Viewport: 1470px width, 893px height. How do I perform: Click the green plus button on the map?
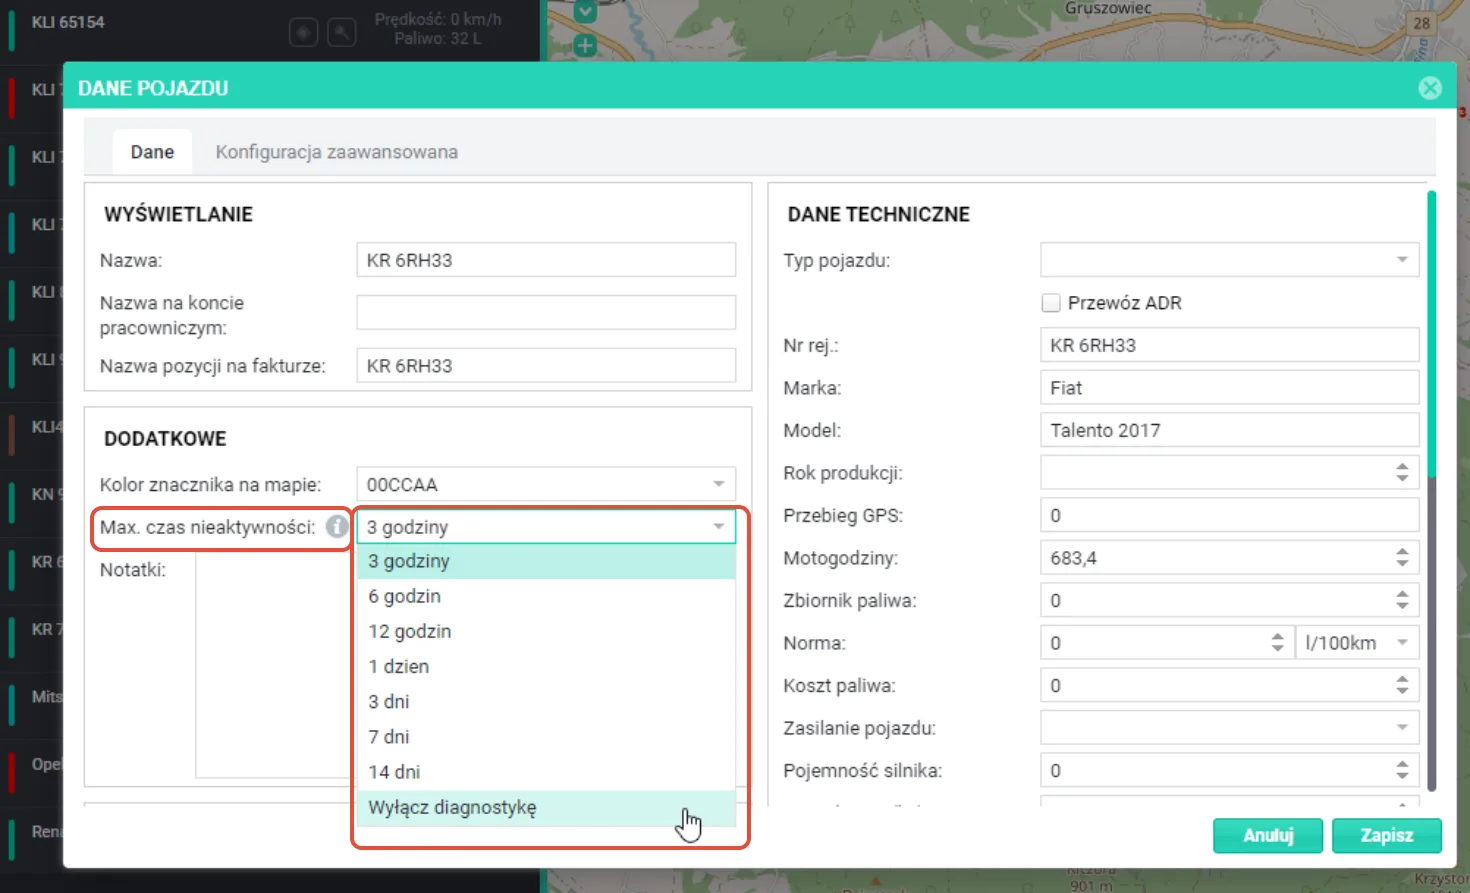tap(586, 45)
